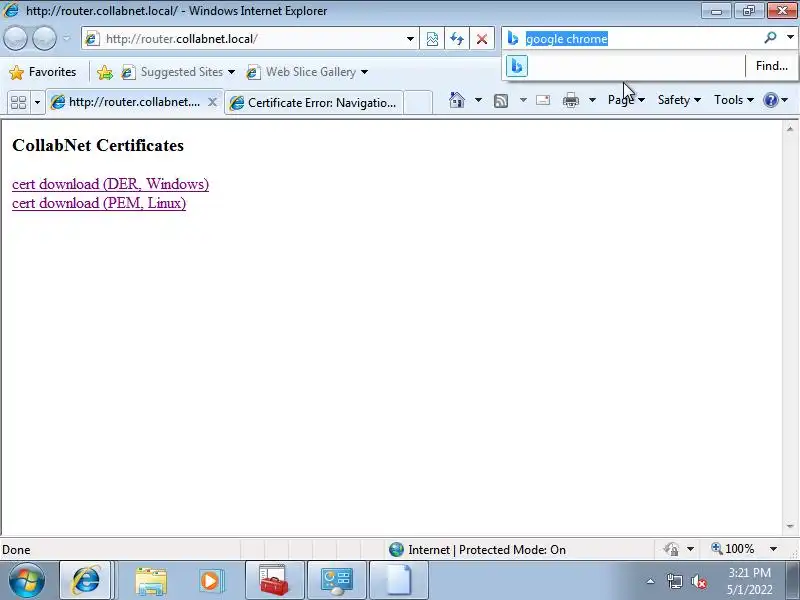Open the Windows Start menu
Image resolution: width=800 pixels, height=600 pixels.
coord(27,581)
